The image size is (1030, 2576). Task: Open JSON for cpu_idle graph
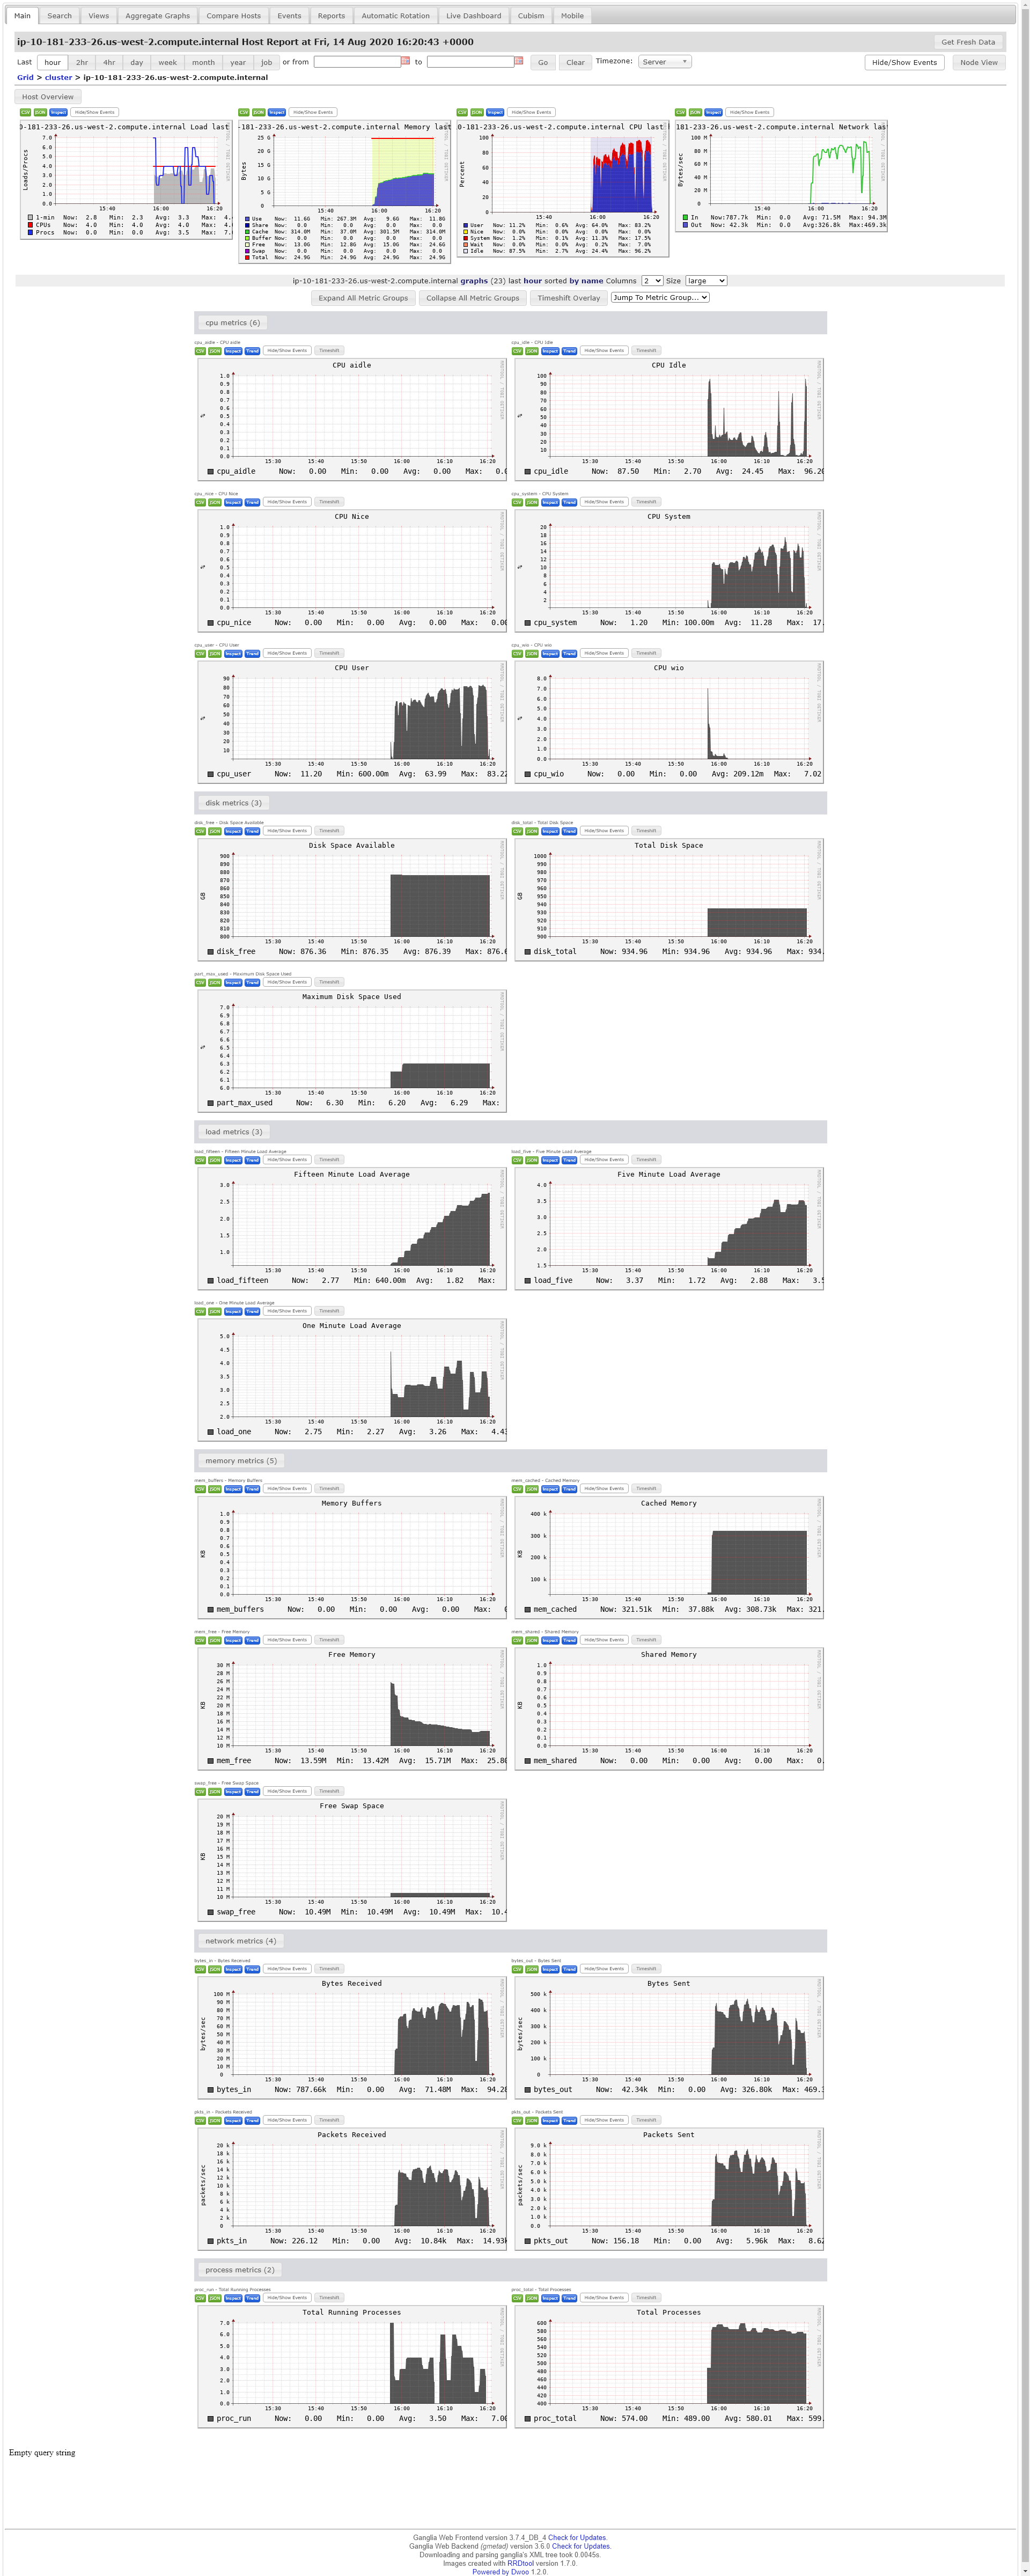tap(532, 351)
